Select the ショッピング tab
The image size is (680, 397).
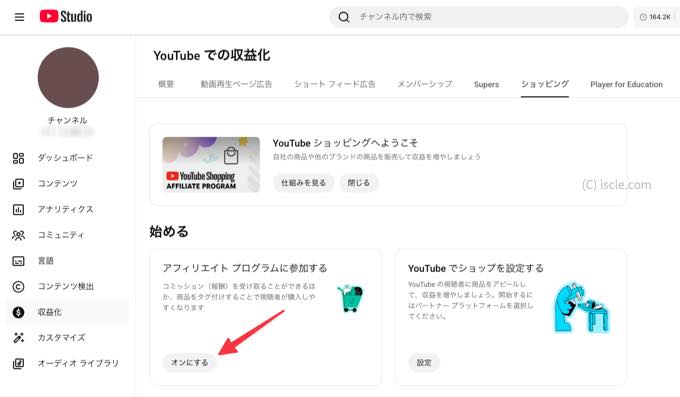point(545,84)
